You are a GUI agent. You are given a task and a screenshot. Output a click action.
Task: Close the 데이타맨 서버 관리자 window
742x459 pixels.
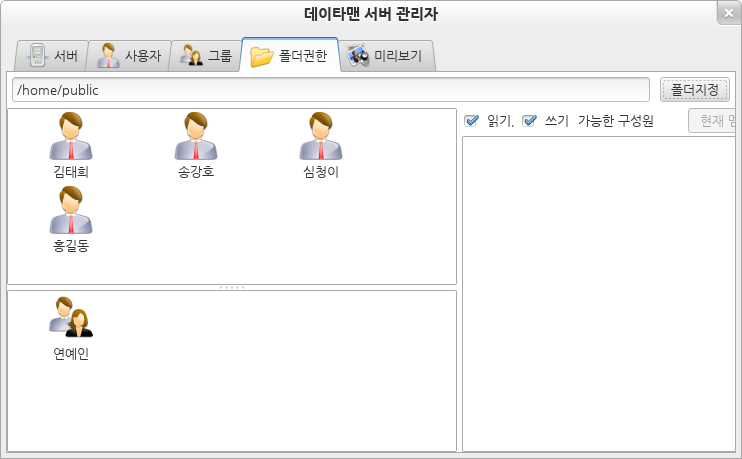coord(728,13)
